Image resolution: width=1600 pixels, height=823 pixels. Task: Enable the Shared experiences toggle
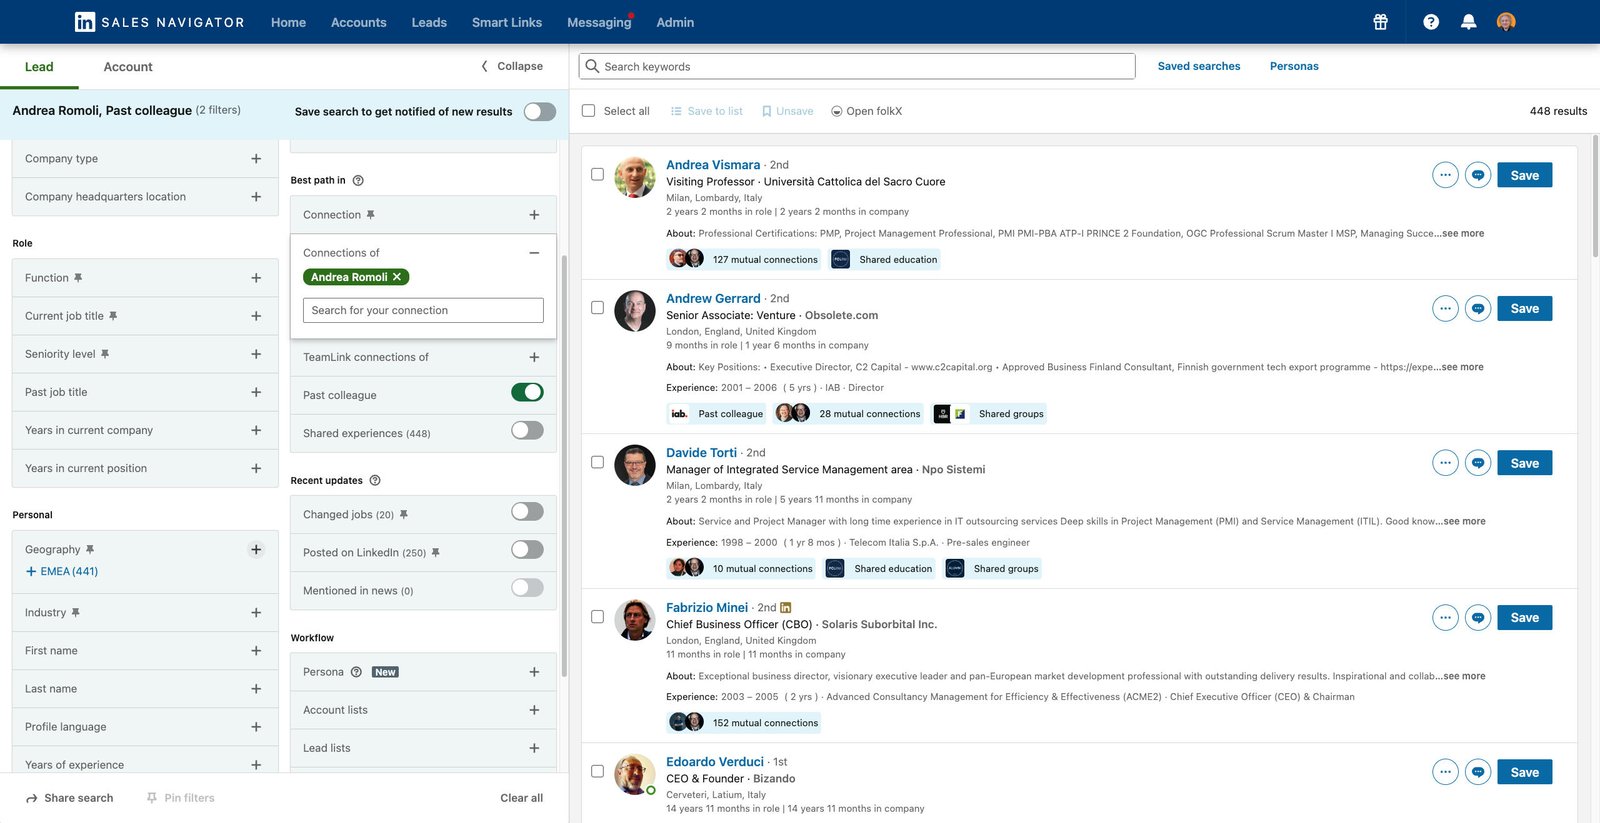coord(527,431)
